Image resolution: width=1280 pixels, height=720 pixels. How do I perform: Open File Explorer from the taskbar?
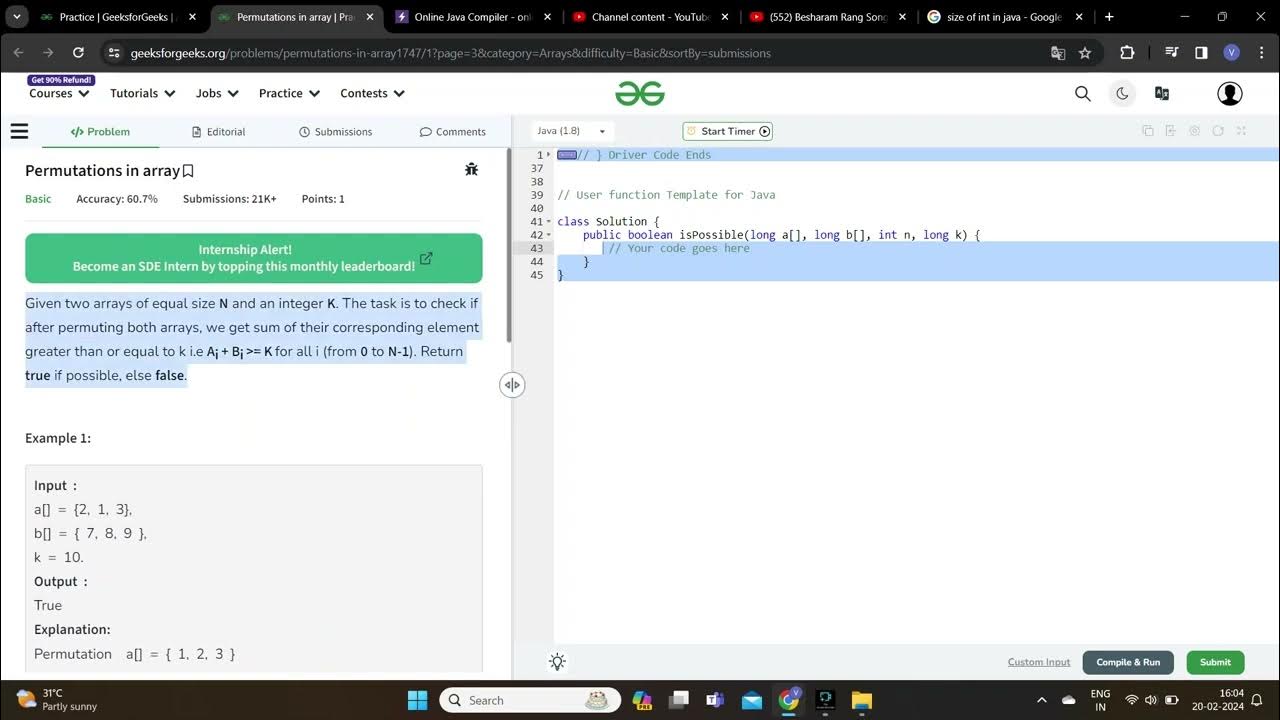[862, 700]
